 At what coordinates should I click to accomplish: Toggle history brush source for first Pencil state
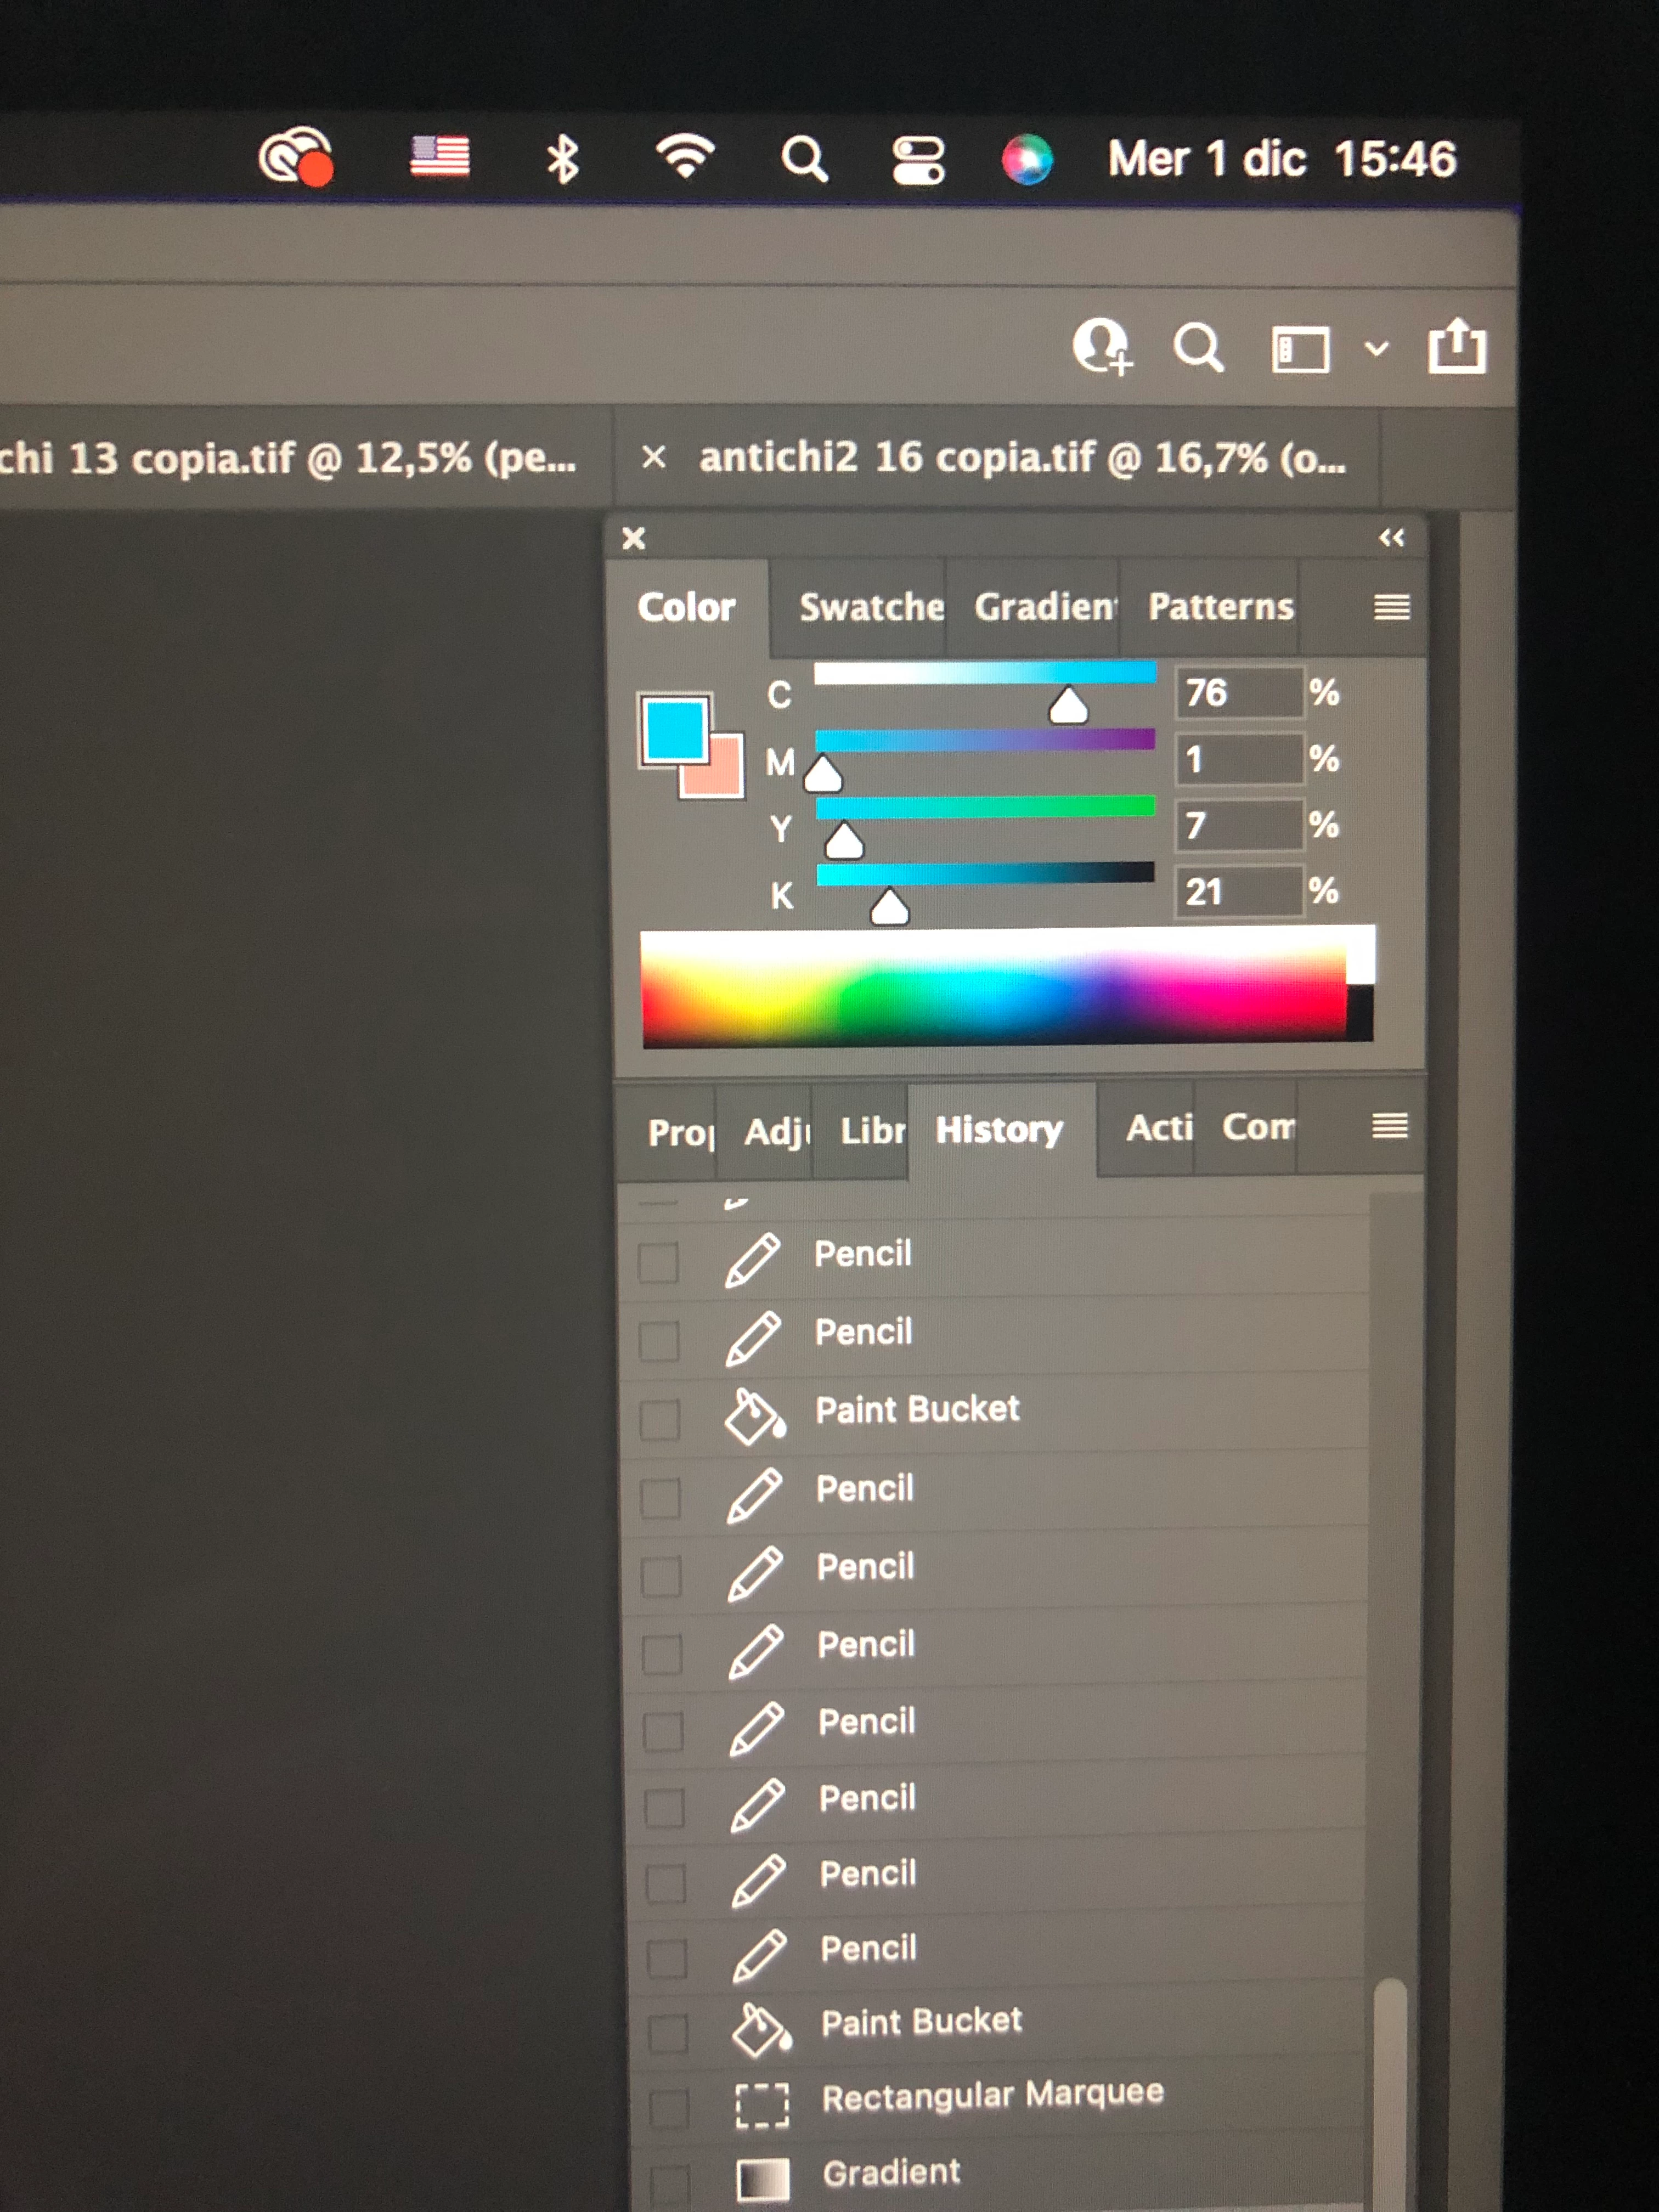[x=658, y=1262]
